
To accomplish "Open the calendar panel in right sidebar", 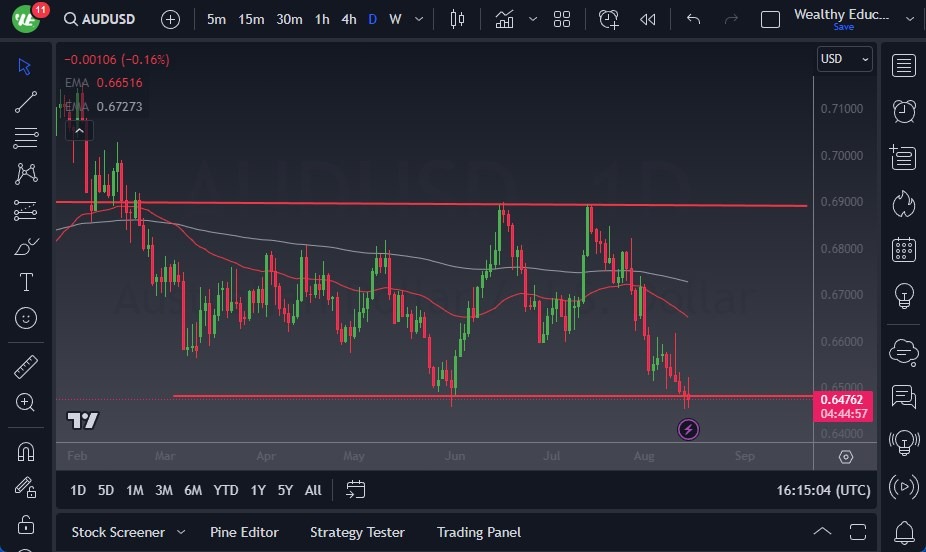I will point(904,249).
